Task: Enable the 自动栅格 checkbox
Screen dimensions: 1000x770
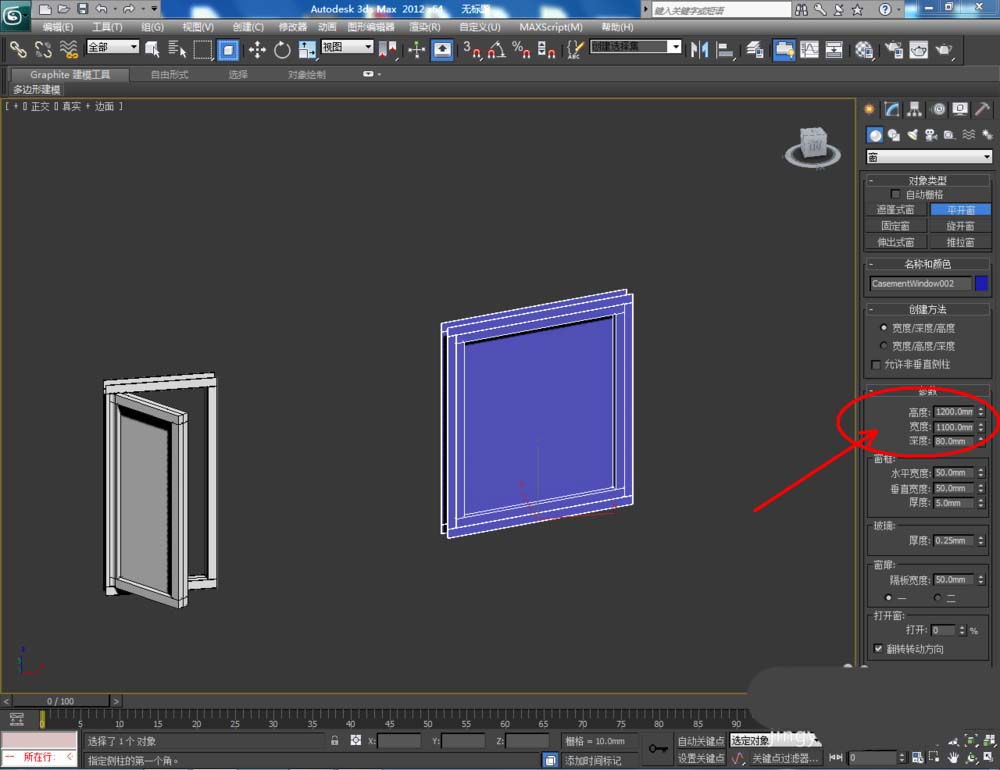Action: tap(895, 194)
